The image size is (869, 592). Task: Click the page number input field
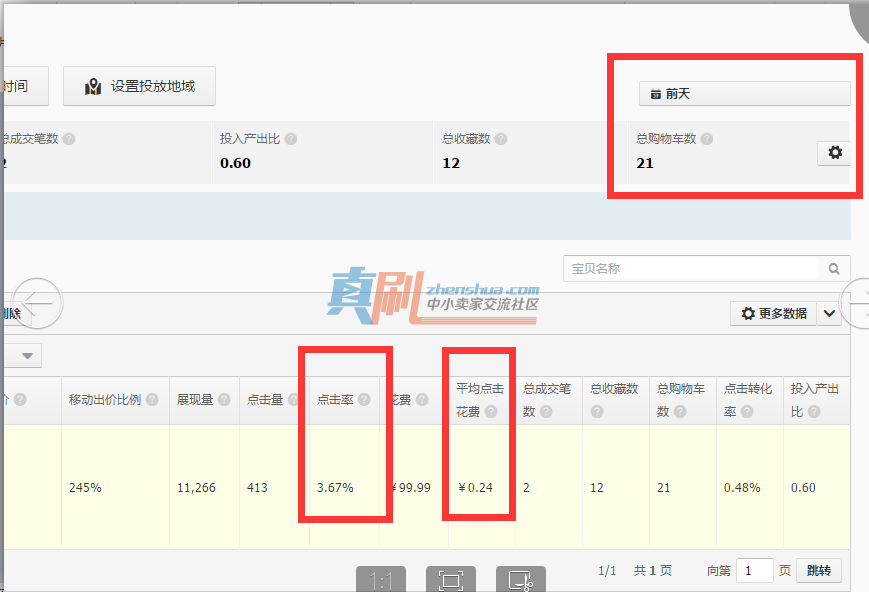(x=754, y=571)
